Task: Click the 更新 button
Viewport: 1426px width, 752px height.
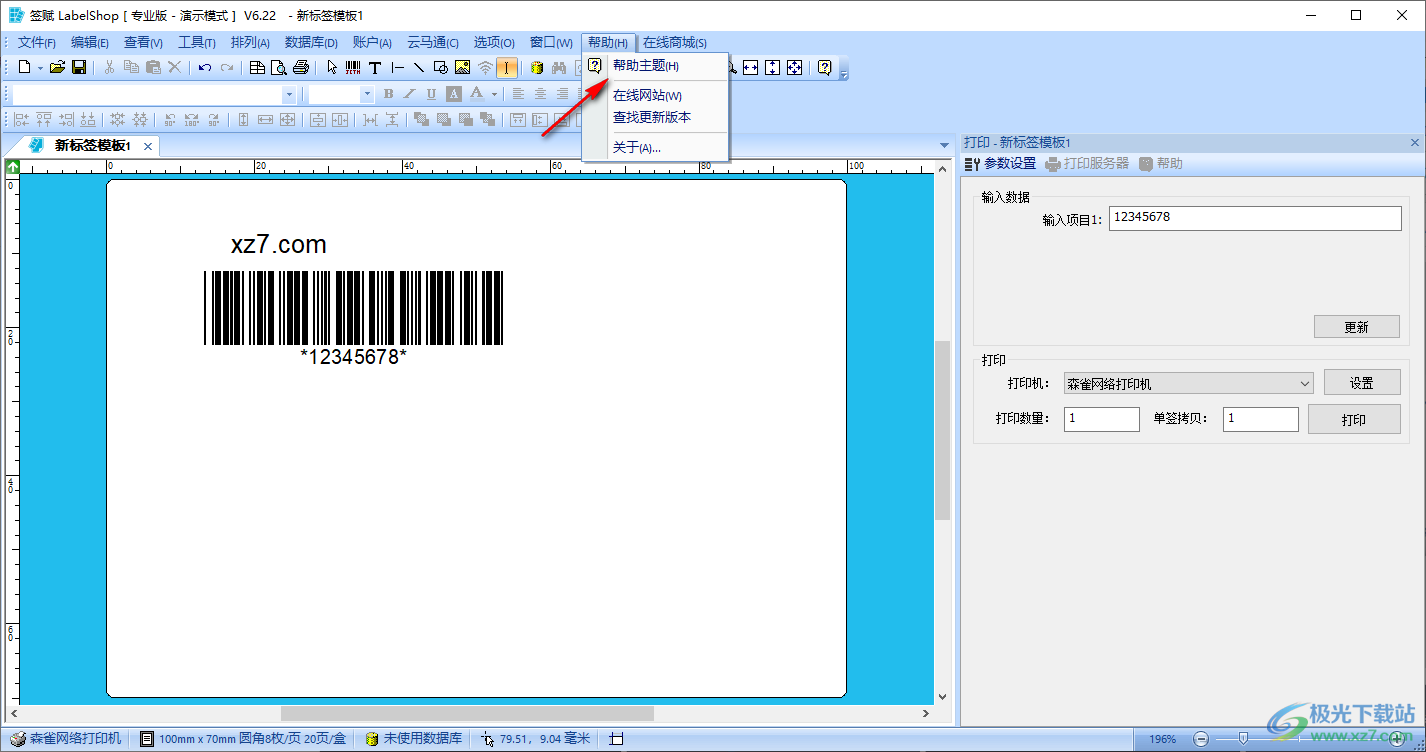Action: point(1356,327)
